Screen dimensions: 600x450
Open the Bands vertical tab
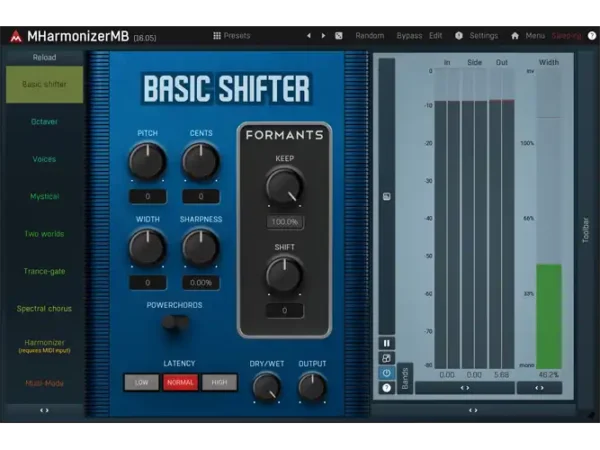coord(405,378)
